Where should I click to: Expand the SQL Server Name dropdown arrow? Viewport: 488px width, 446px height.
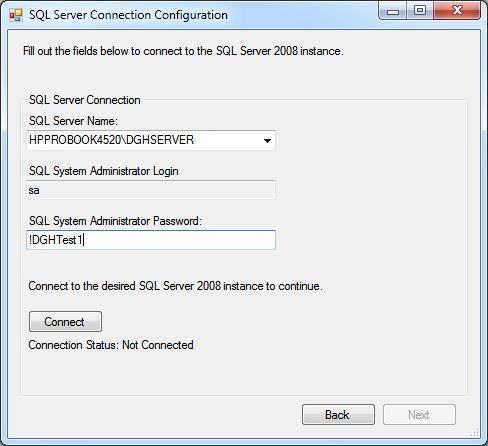click(267, 140)
